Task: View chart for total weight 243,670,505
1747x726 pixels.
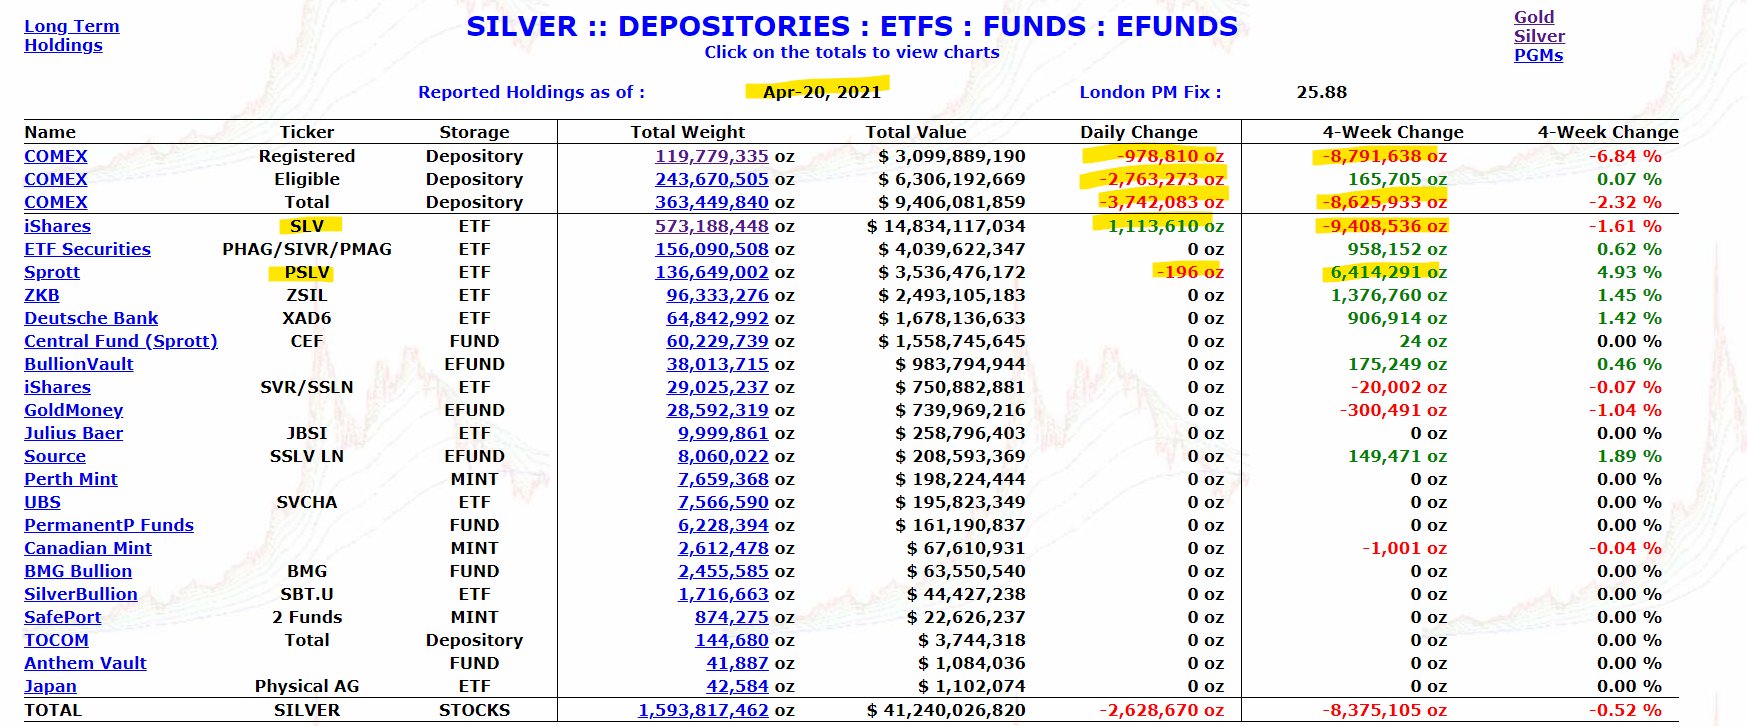Action: coord(712,179)
